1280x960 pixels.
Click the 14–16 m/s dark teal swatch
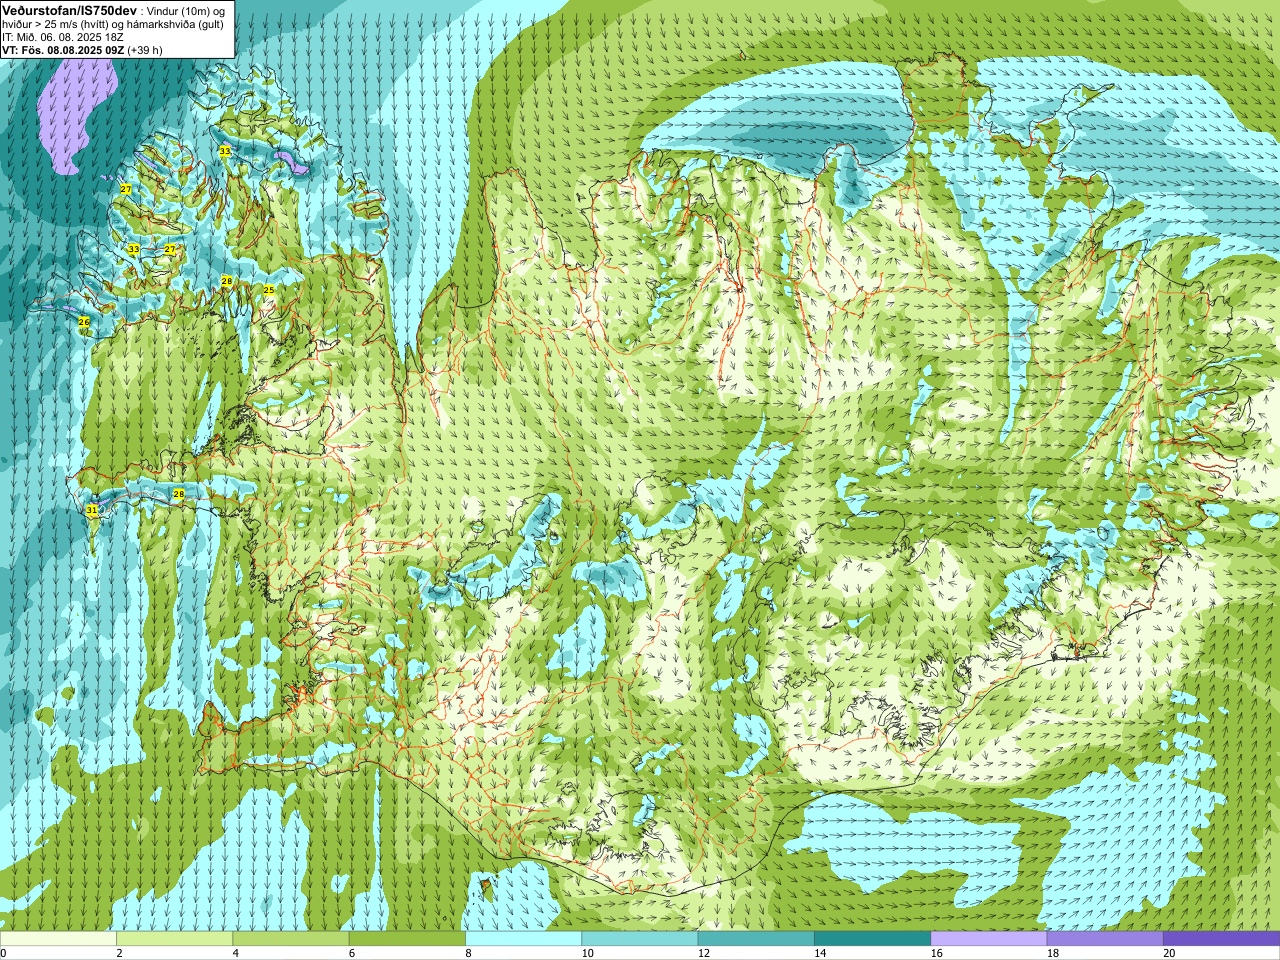coord(872,939)
